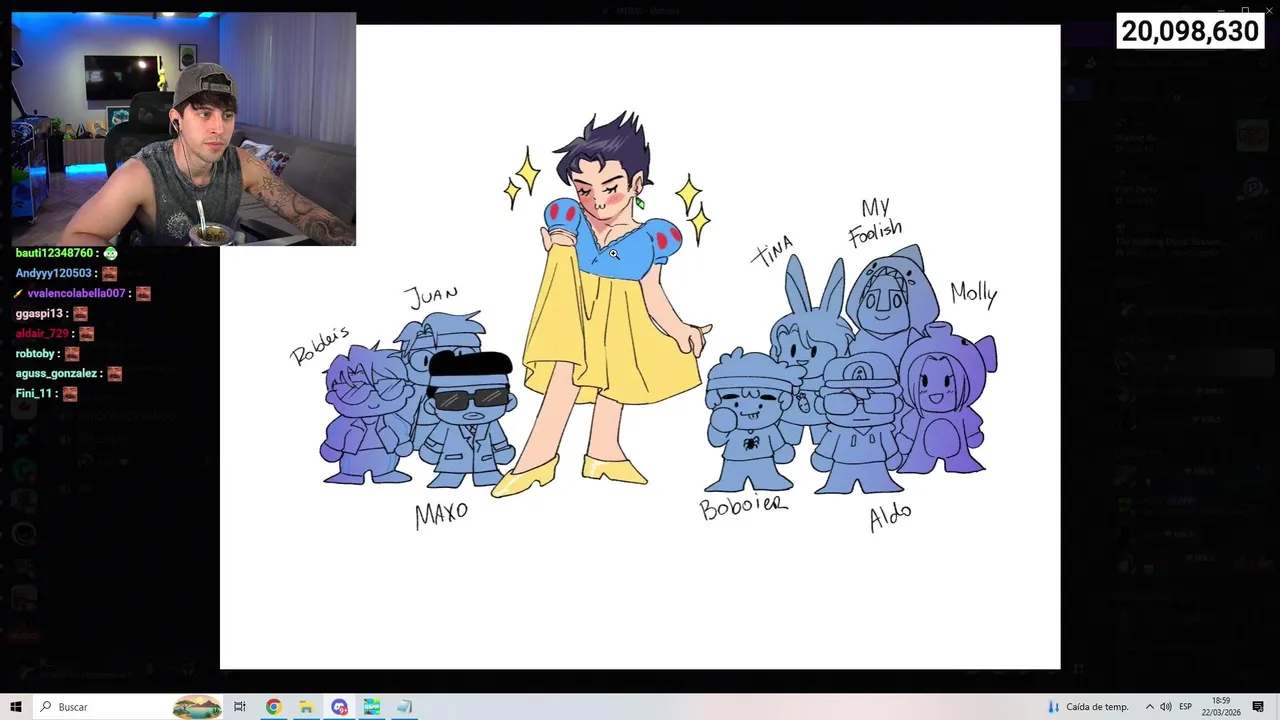Image resolution: width=1280 pixels, height=720 pixels.
Task: Open Task View from the taskbar
Action: point(240,707)
